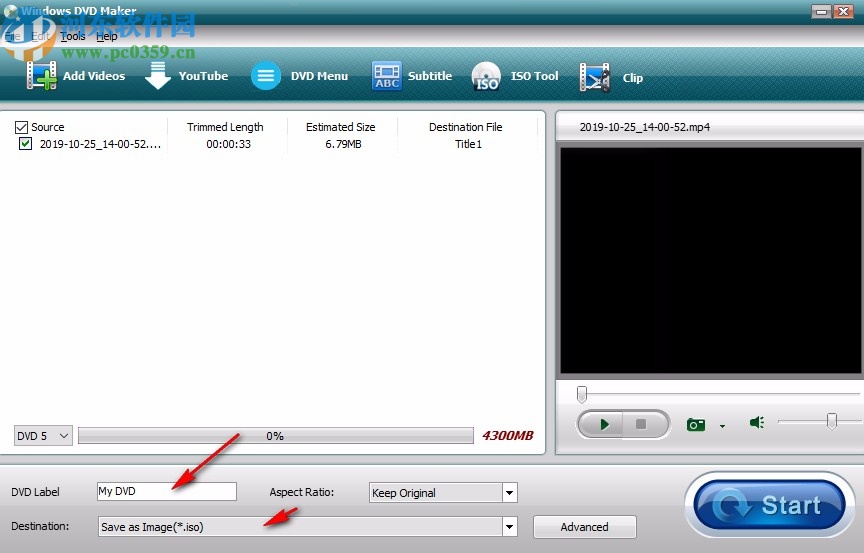Open the snapshot options arrow next to camera

tap(722, 426)
